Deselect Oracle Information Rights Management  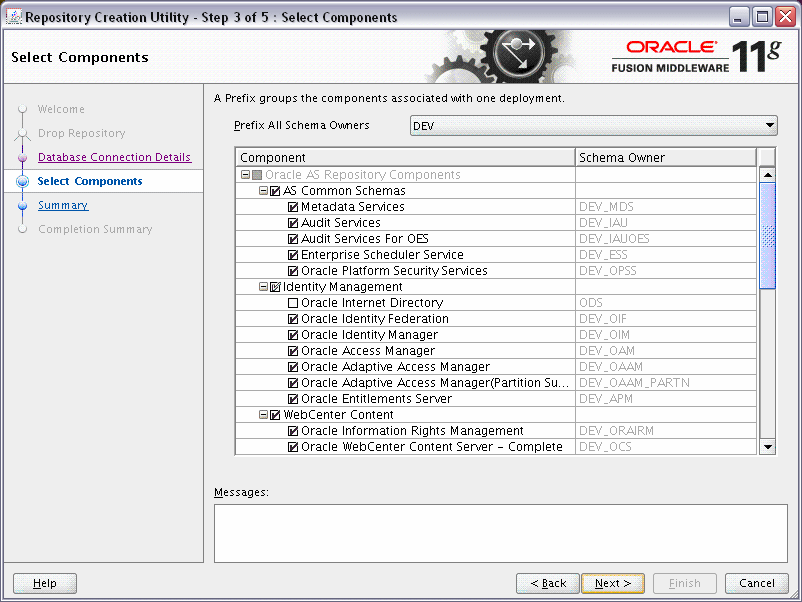293,430
